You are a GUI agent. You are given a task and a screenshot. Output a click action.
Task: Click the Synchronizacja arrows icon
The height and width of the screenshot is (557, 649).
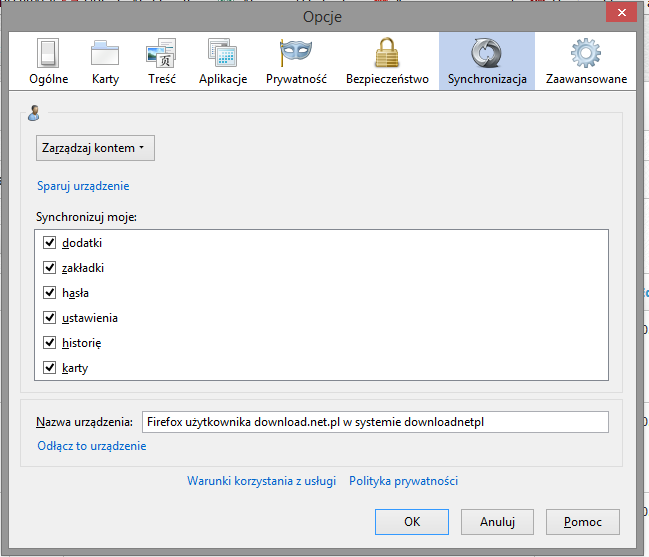click(487, 53)
